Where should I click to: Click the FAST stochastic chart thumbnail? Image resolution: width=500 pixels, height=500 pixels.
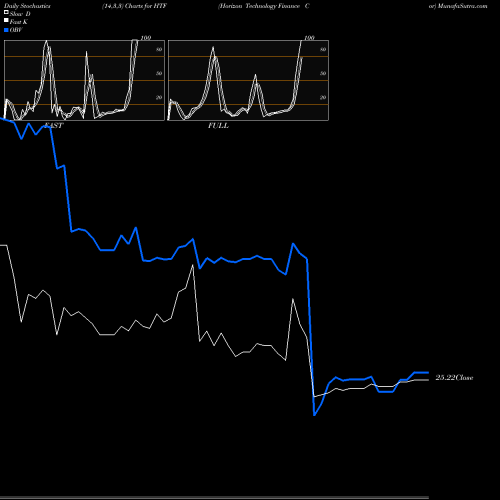pos(84,80)
